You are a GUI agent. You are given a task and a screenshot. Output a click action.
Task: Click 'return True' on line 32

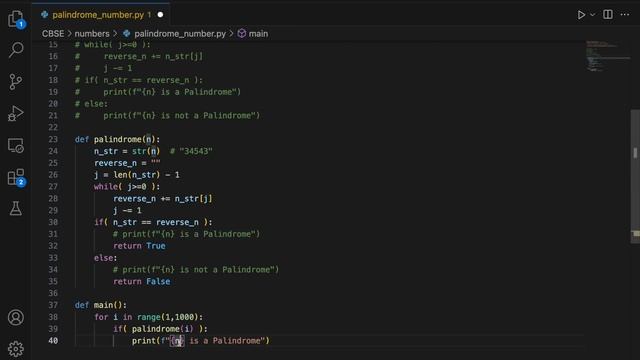coord(139,246)
